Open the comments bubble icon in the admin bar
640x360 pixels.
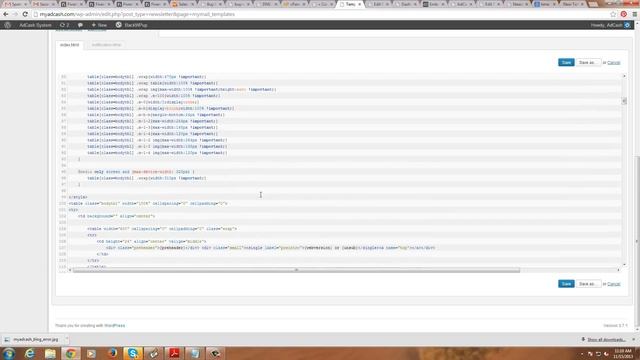(80, 25)
